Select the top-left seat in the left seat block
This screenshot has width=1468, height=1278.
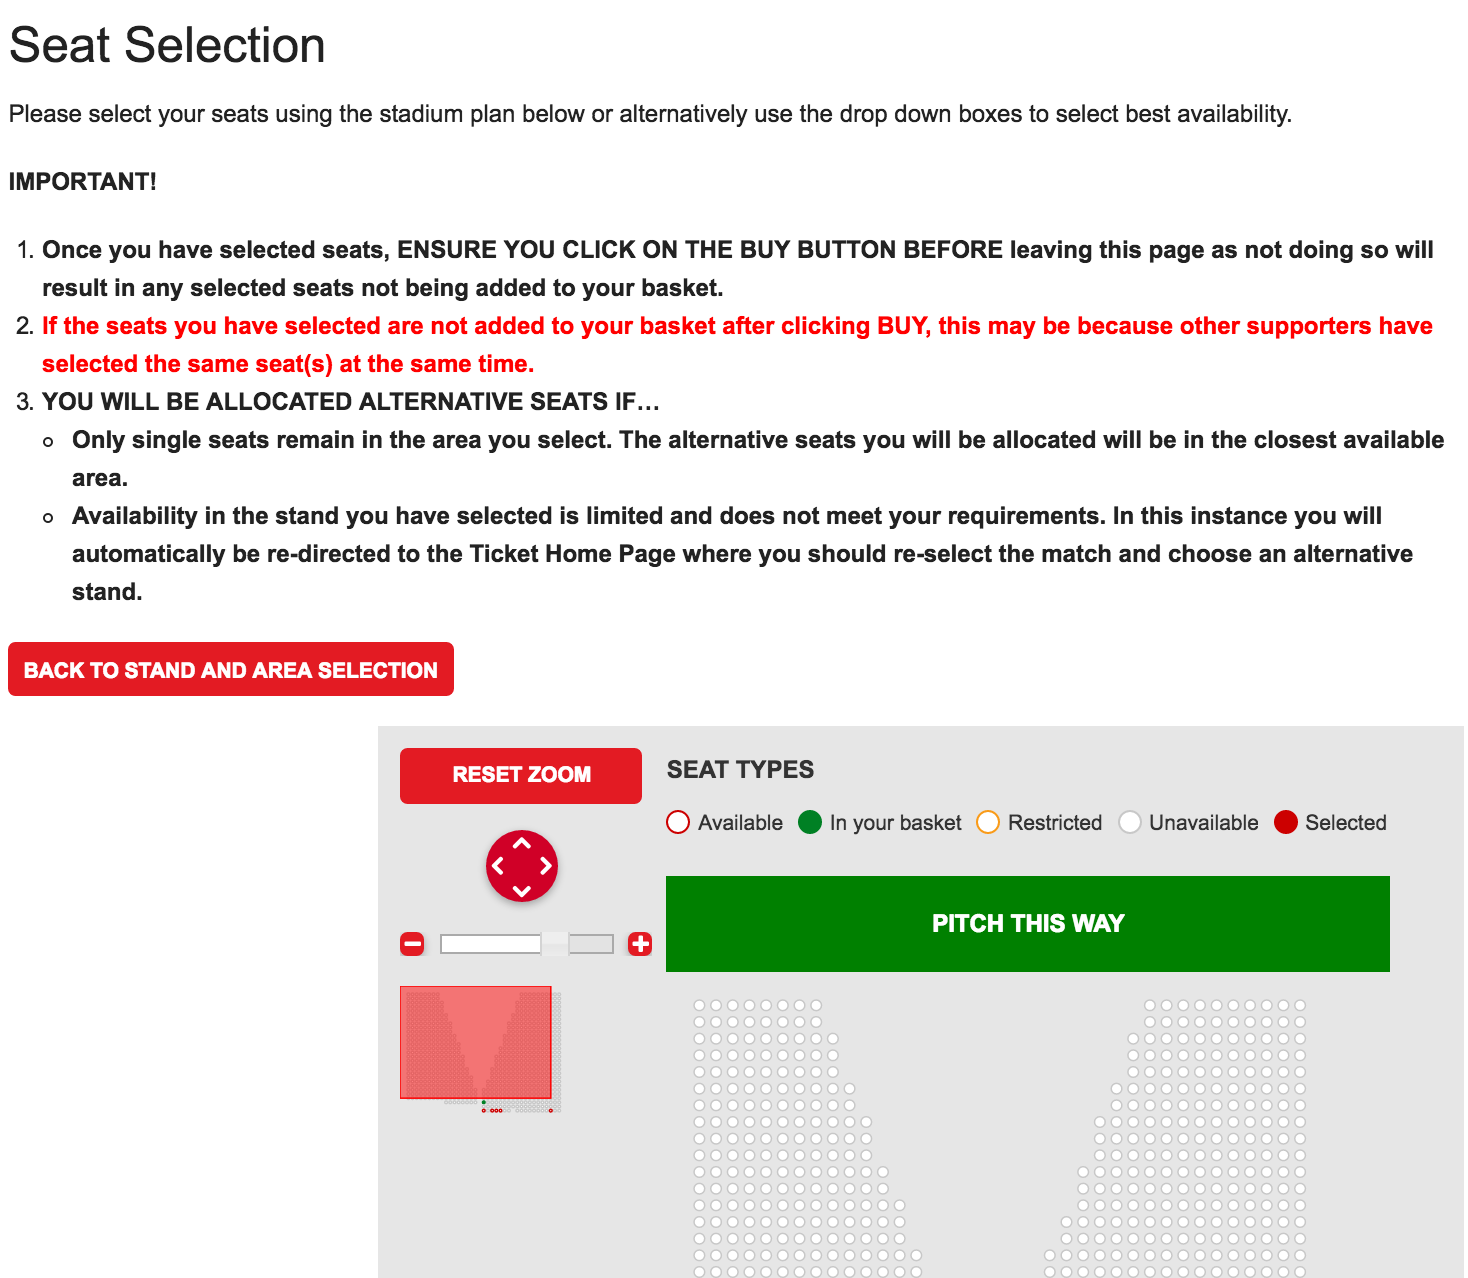[x=700, y=1005]
